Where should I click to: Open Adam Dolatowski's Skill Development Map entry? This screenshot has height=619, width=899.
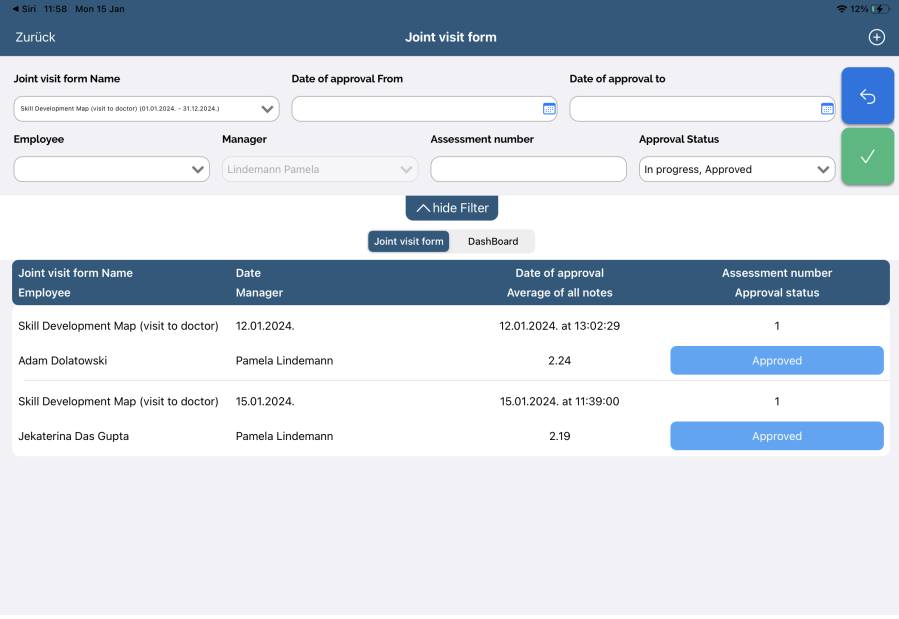118,326
